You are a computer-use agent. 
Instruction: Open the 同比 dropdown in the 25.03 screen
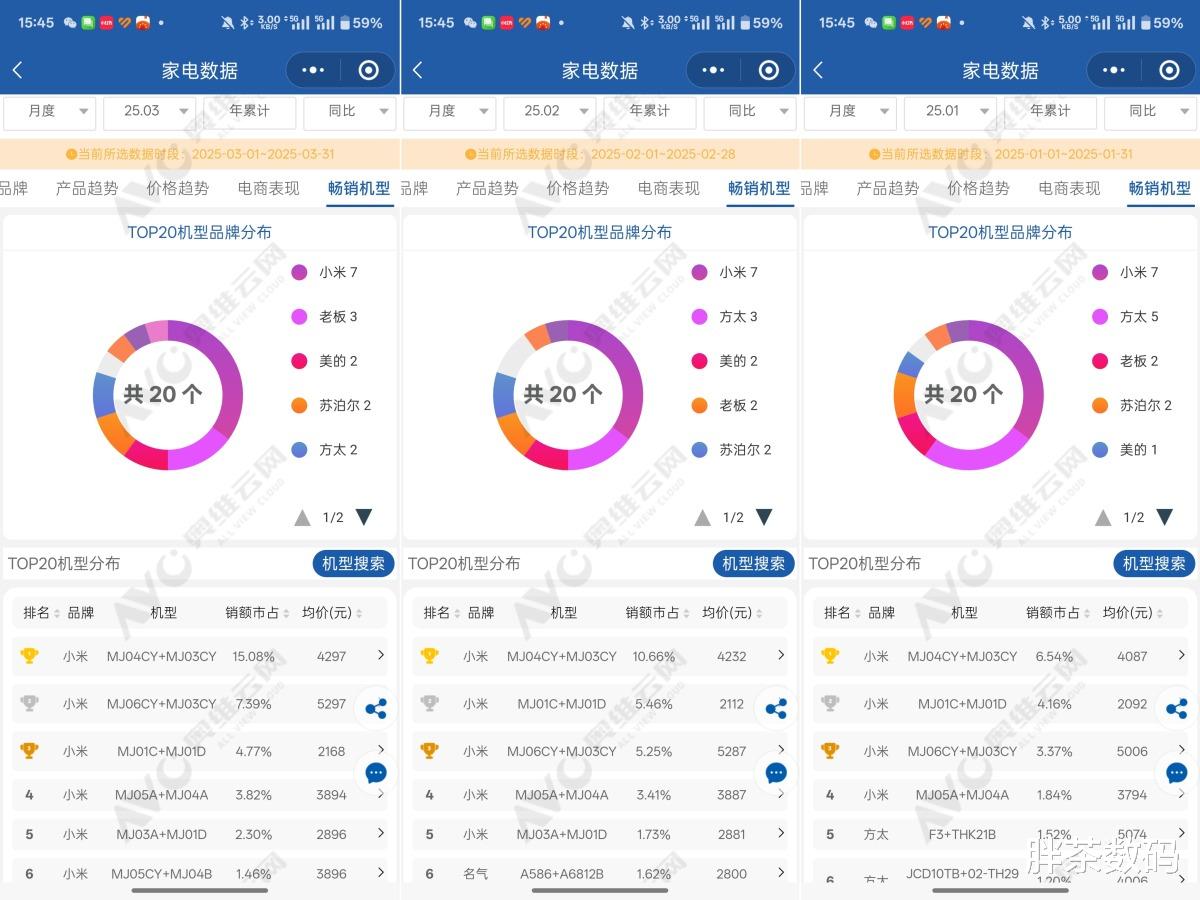click(x=349, y=111)
